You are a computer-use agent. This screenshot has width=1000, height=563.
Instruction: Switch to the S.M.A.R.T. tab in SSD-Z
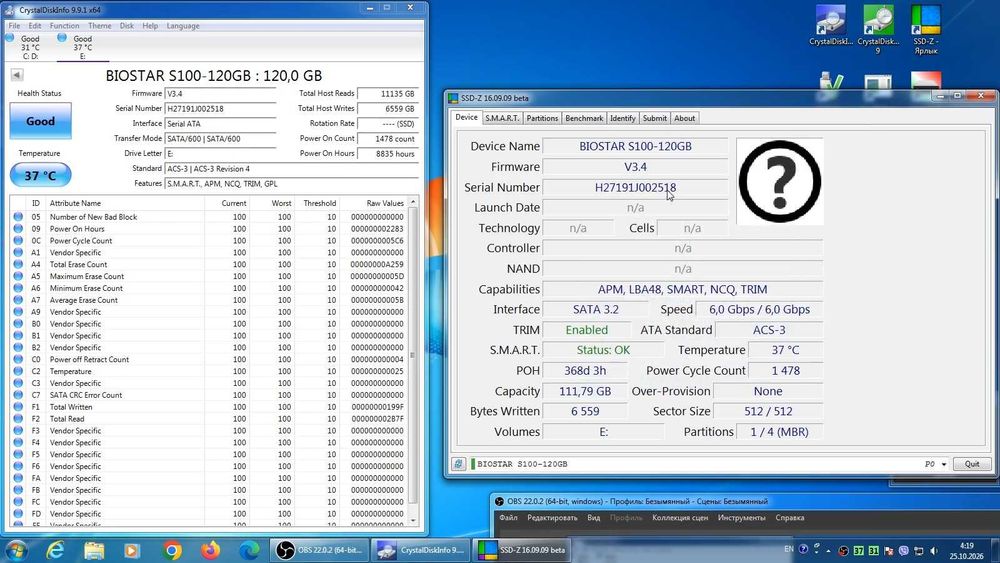click(x=502, y=118)
